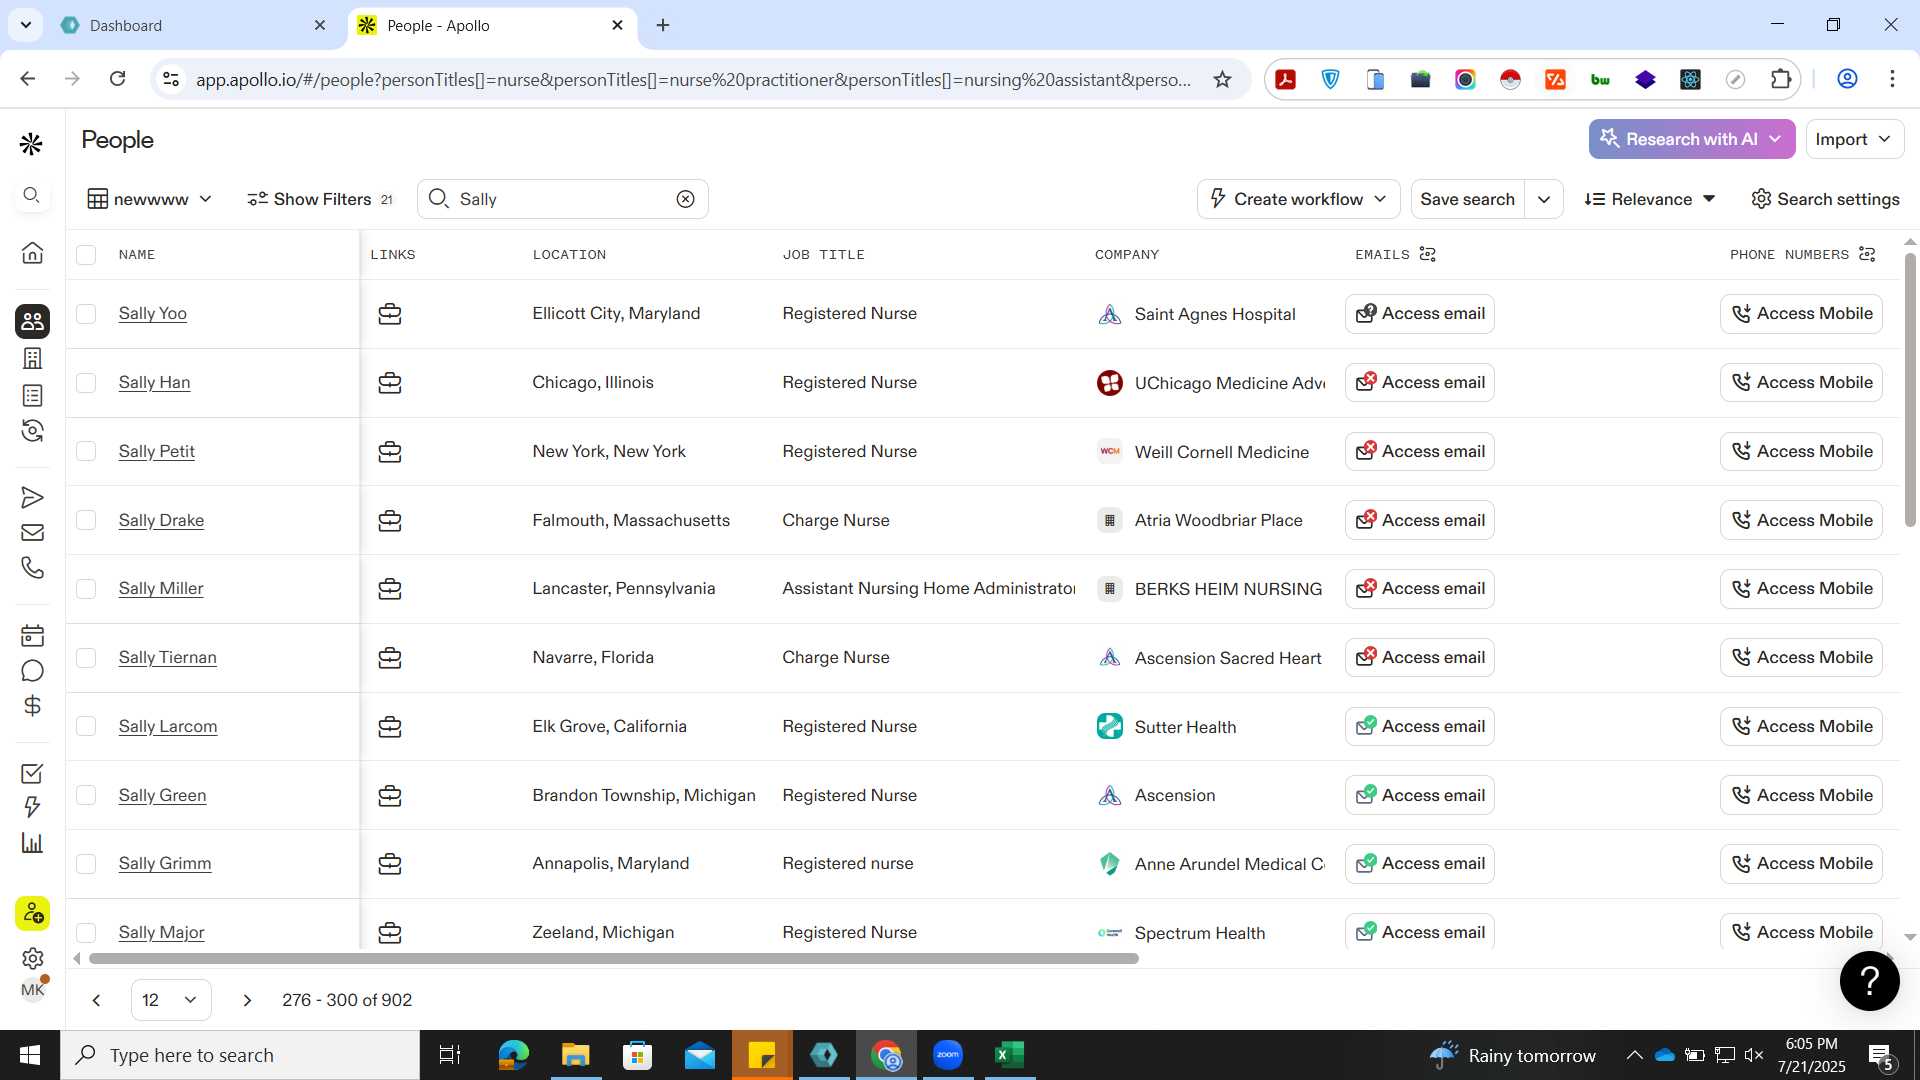1920x1080 pixels.
Task: Click the Apollo logo in sidebar
Action: [x=31, y=144]
